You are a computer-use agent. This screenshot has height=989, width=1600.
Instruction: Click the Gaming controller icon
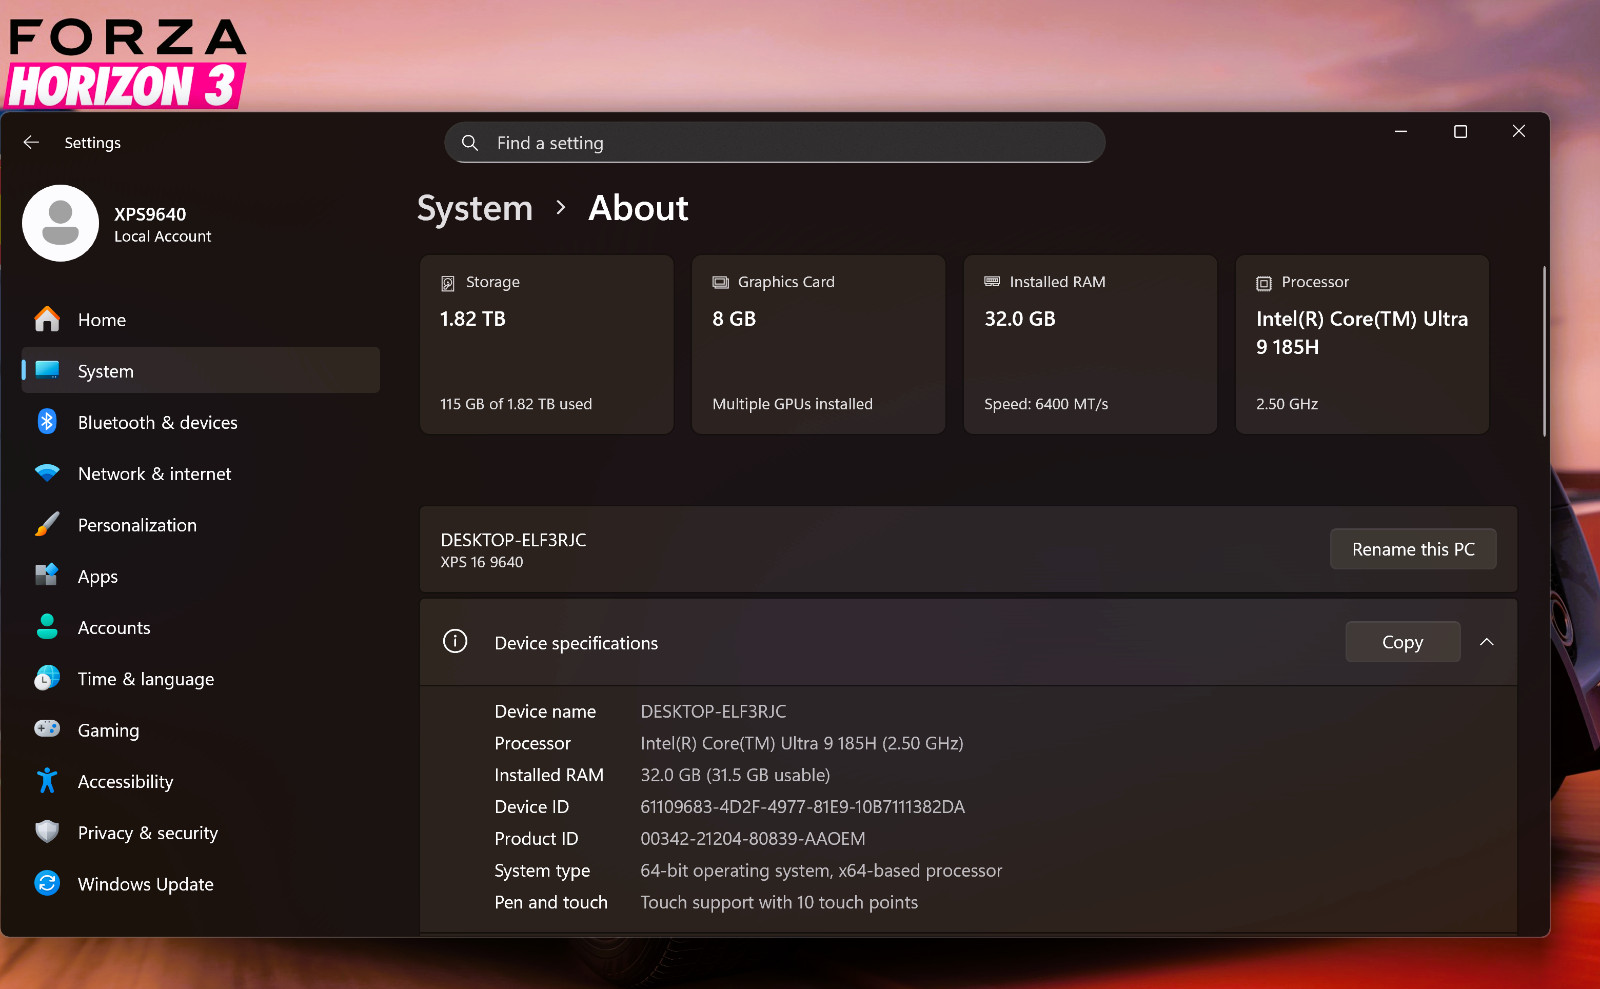point(47,729)
